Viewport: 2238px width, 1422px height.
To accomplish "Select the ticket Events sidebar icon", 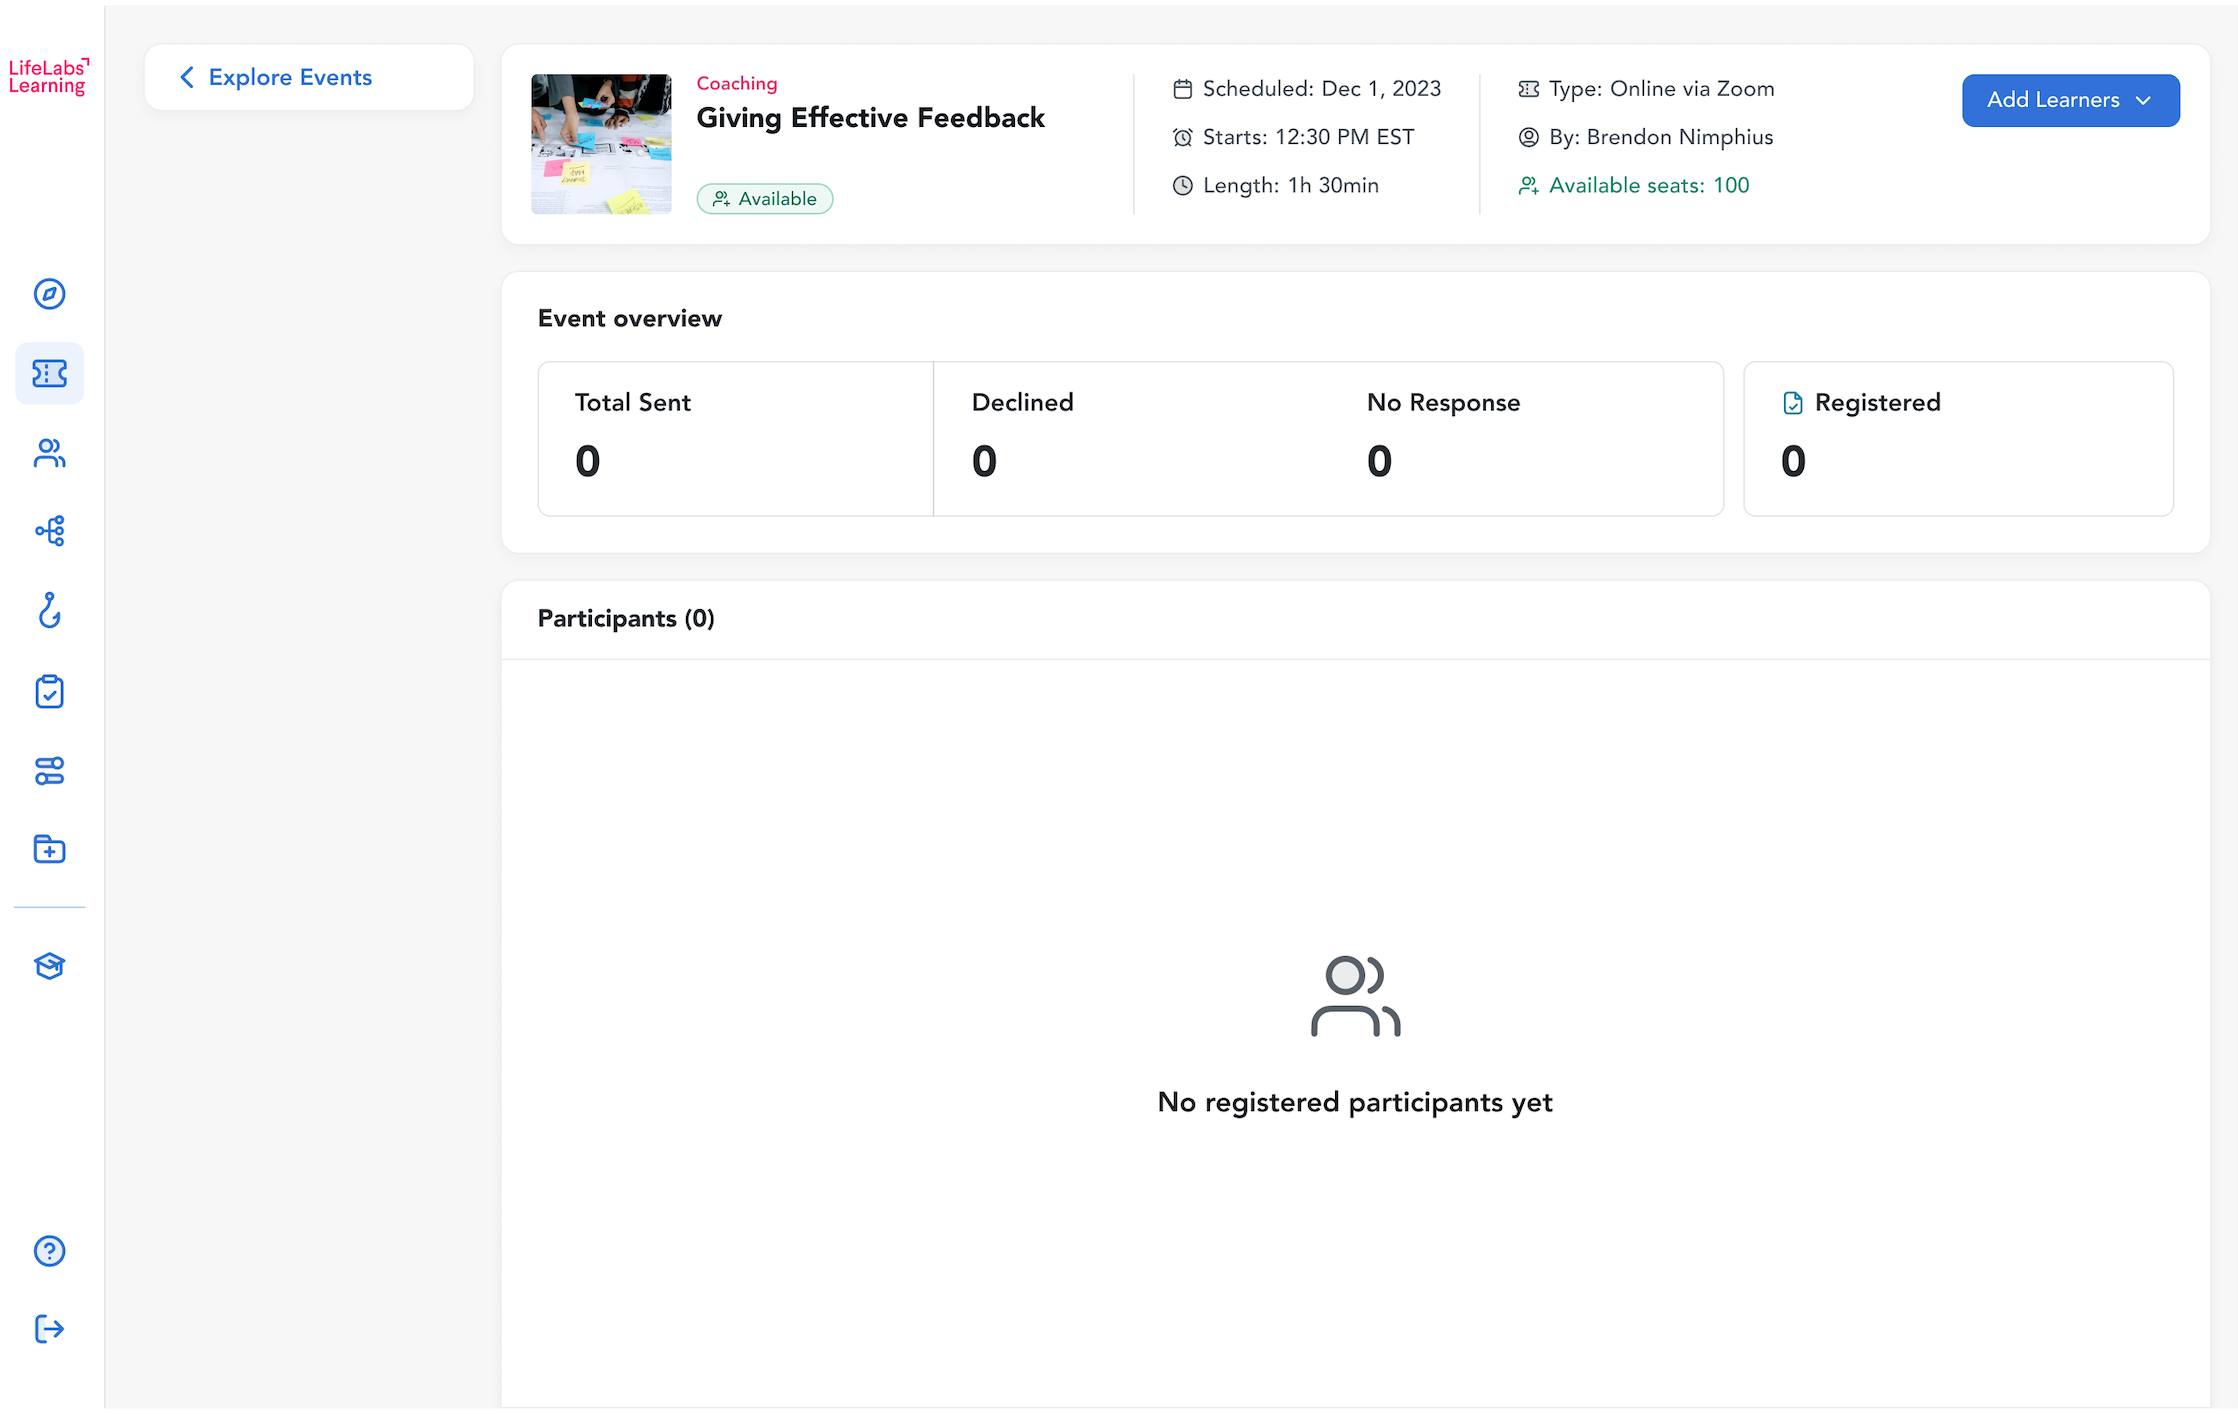I will click(x=49, y=374).
